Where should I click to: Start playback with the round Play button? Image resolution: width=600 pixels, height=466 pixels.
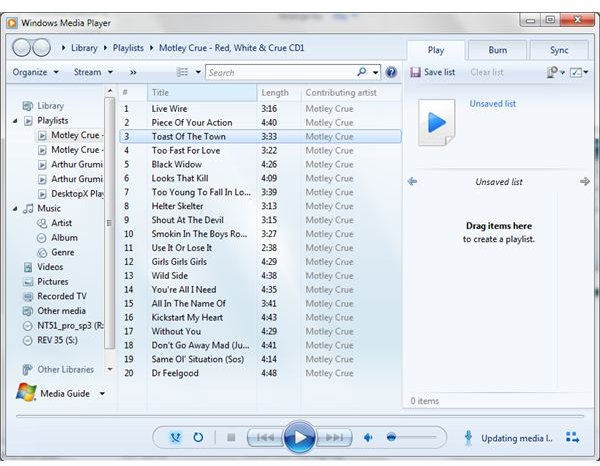tap(300, 437)
